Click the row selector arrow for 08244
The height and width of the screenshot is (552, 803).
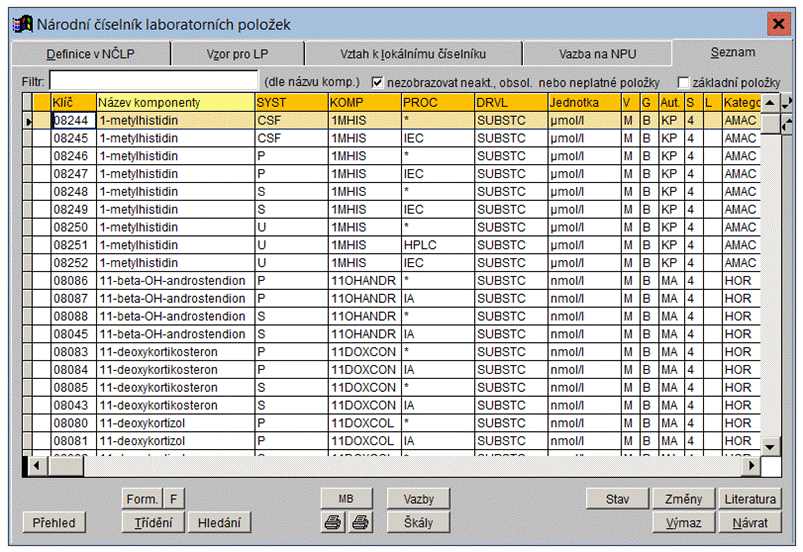point(28,121)
